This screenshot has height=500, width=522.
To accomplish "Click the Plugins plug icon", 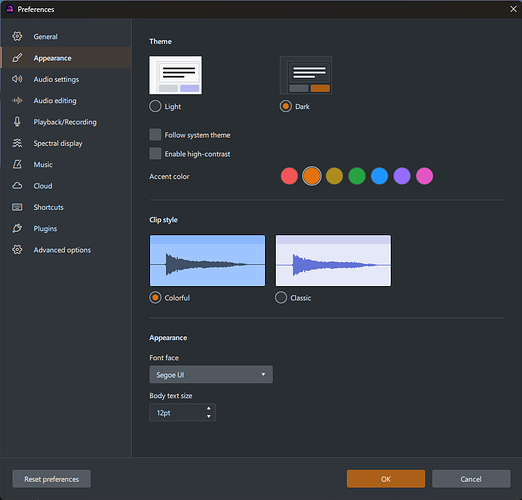I will point(17,228).
